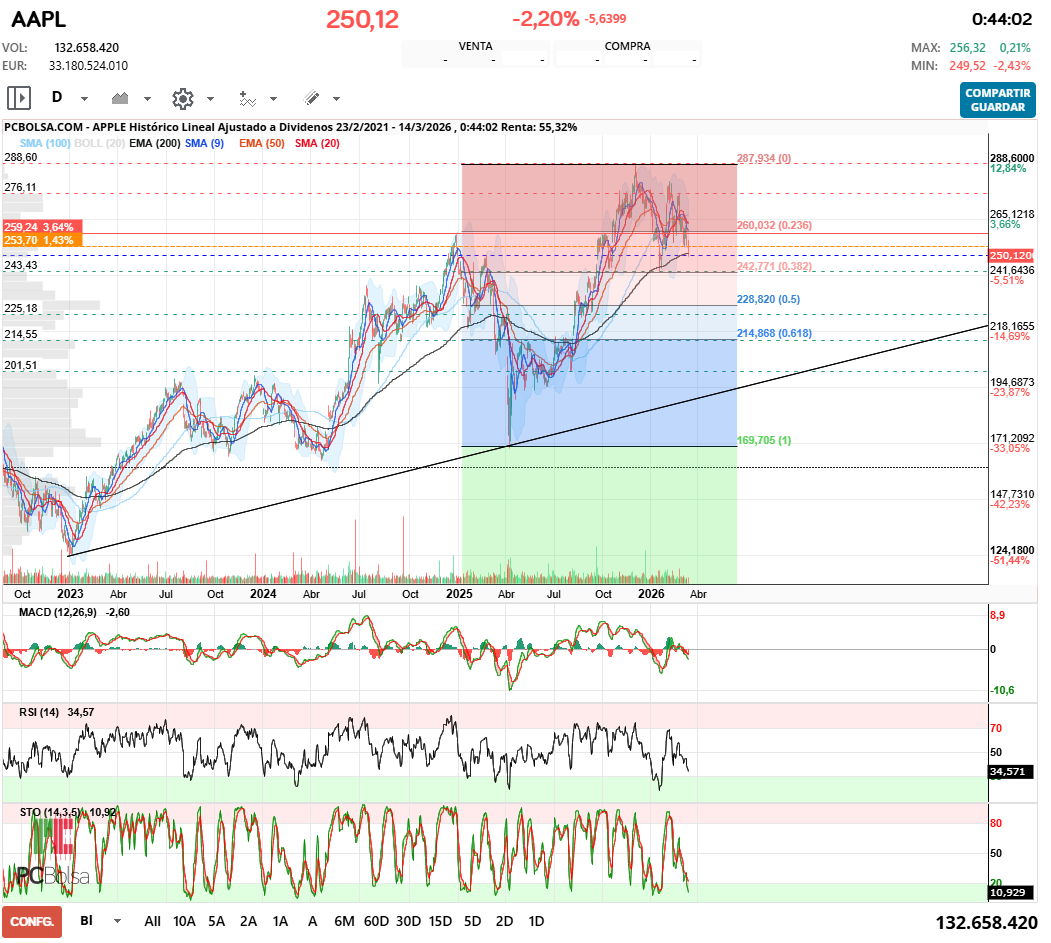Expand the chart type dropdown arrow
This screenshot has height=943, width=1051.
tap(146, 98)
